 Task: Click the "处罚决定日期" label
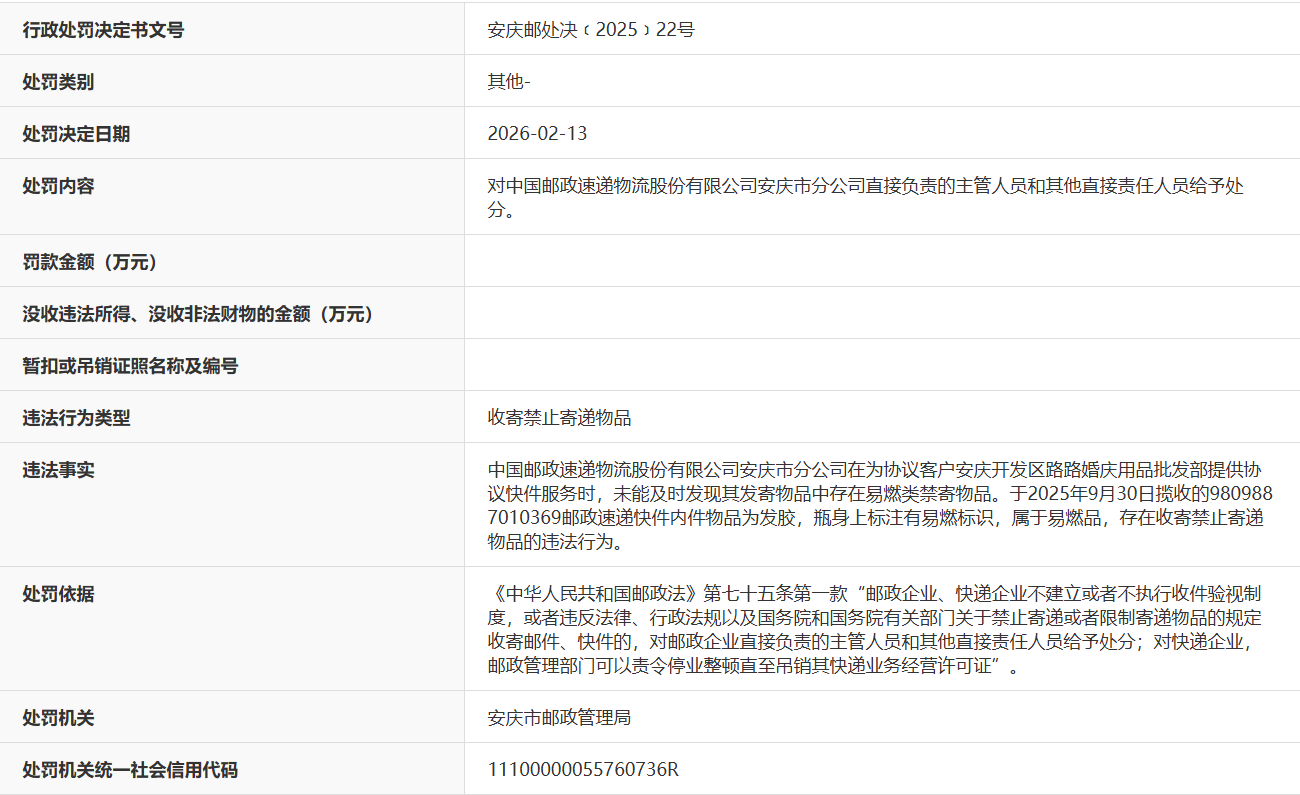(x=77, y=134)
